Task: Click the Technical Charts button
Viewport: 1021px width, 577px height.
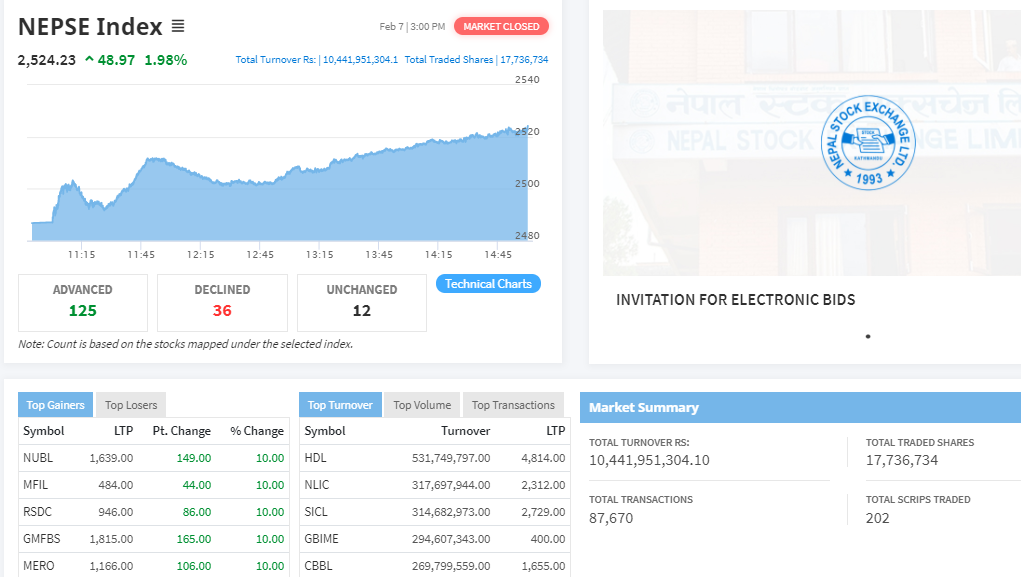Action: tap(488, 284)
